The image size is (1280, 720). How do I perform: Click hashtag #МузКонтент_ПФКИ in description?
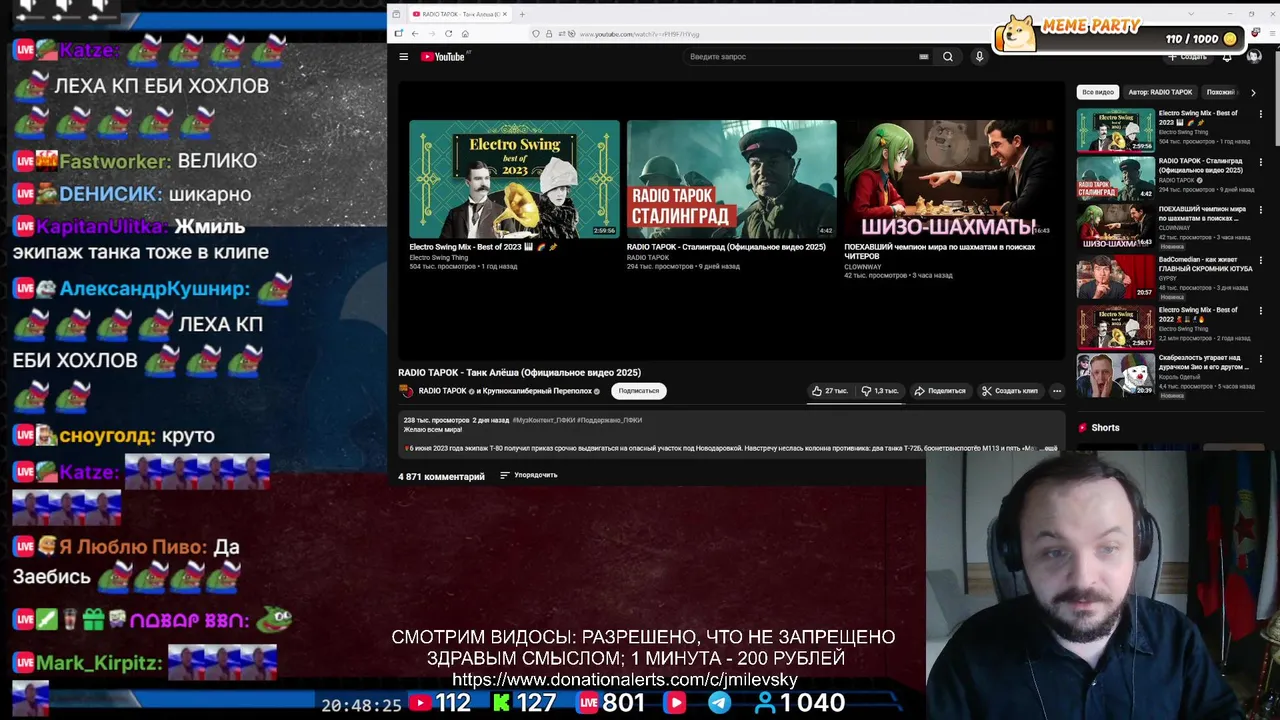(544, 420)
